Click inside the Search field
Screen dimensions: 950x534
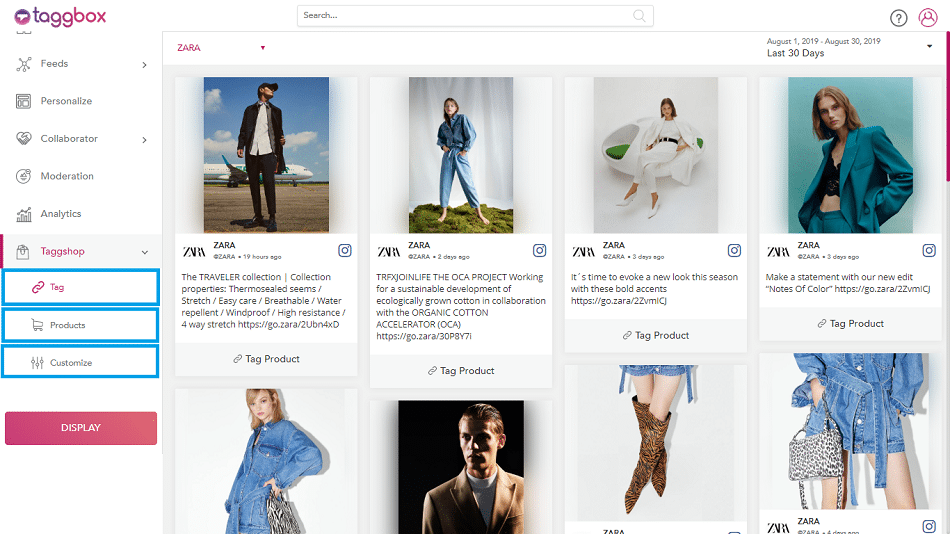(465, 16)
